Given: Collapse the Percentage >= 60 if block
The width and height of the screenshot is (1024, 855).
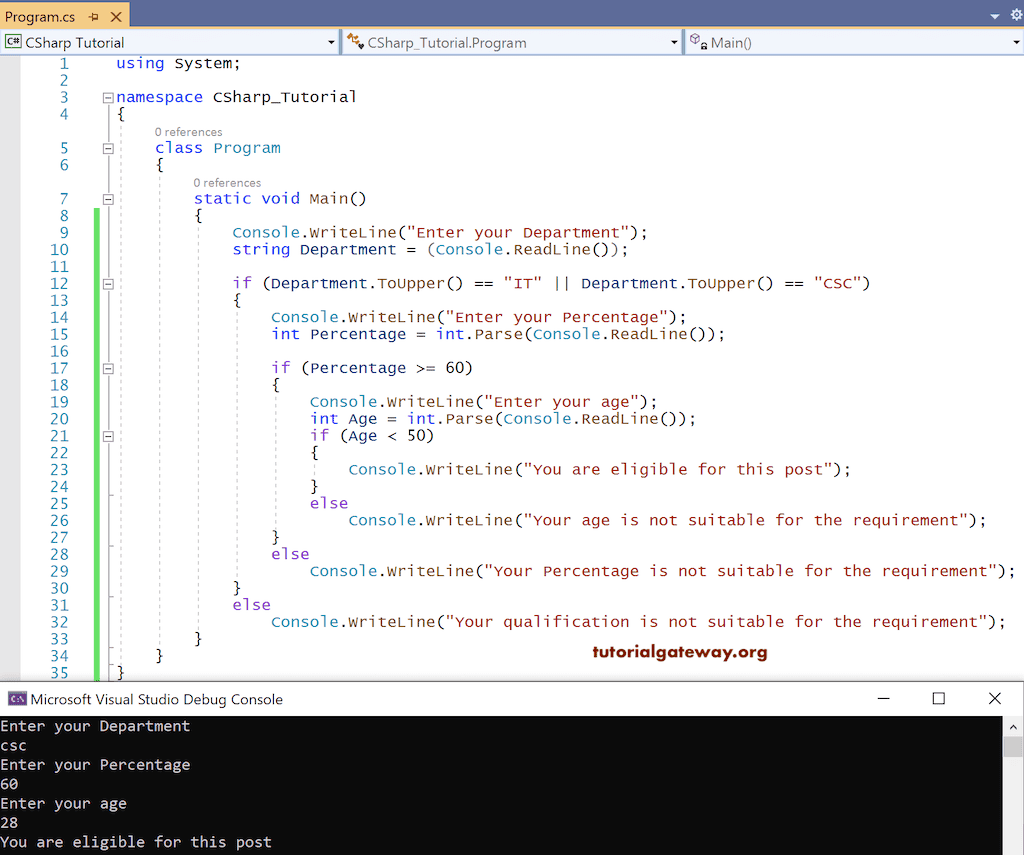Looking at the screenshot, I should tap(108, 368).
